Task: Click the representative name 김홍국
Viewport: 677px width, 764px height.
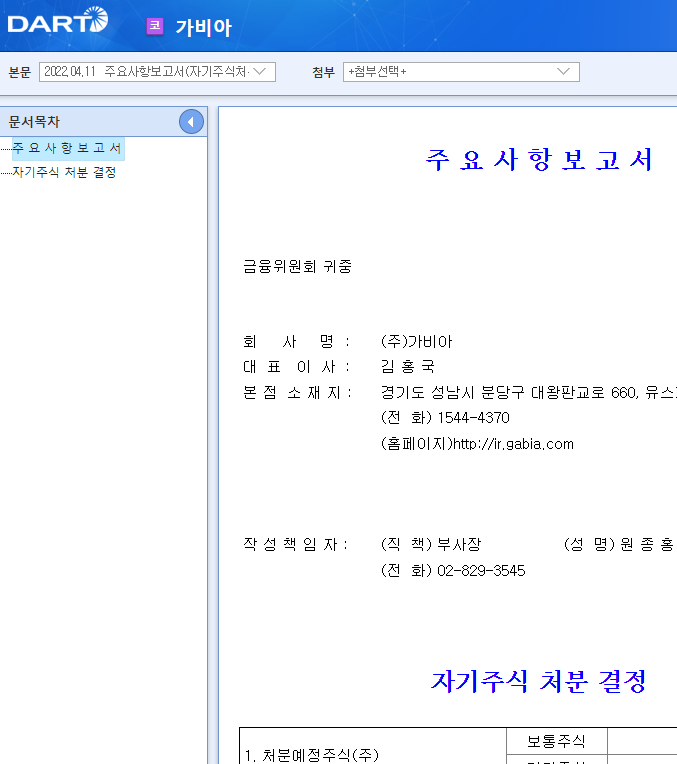Action: 407,366
